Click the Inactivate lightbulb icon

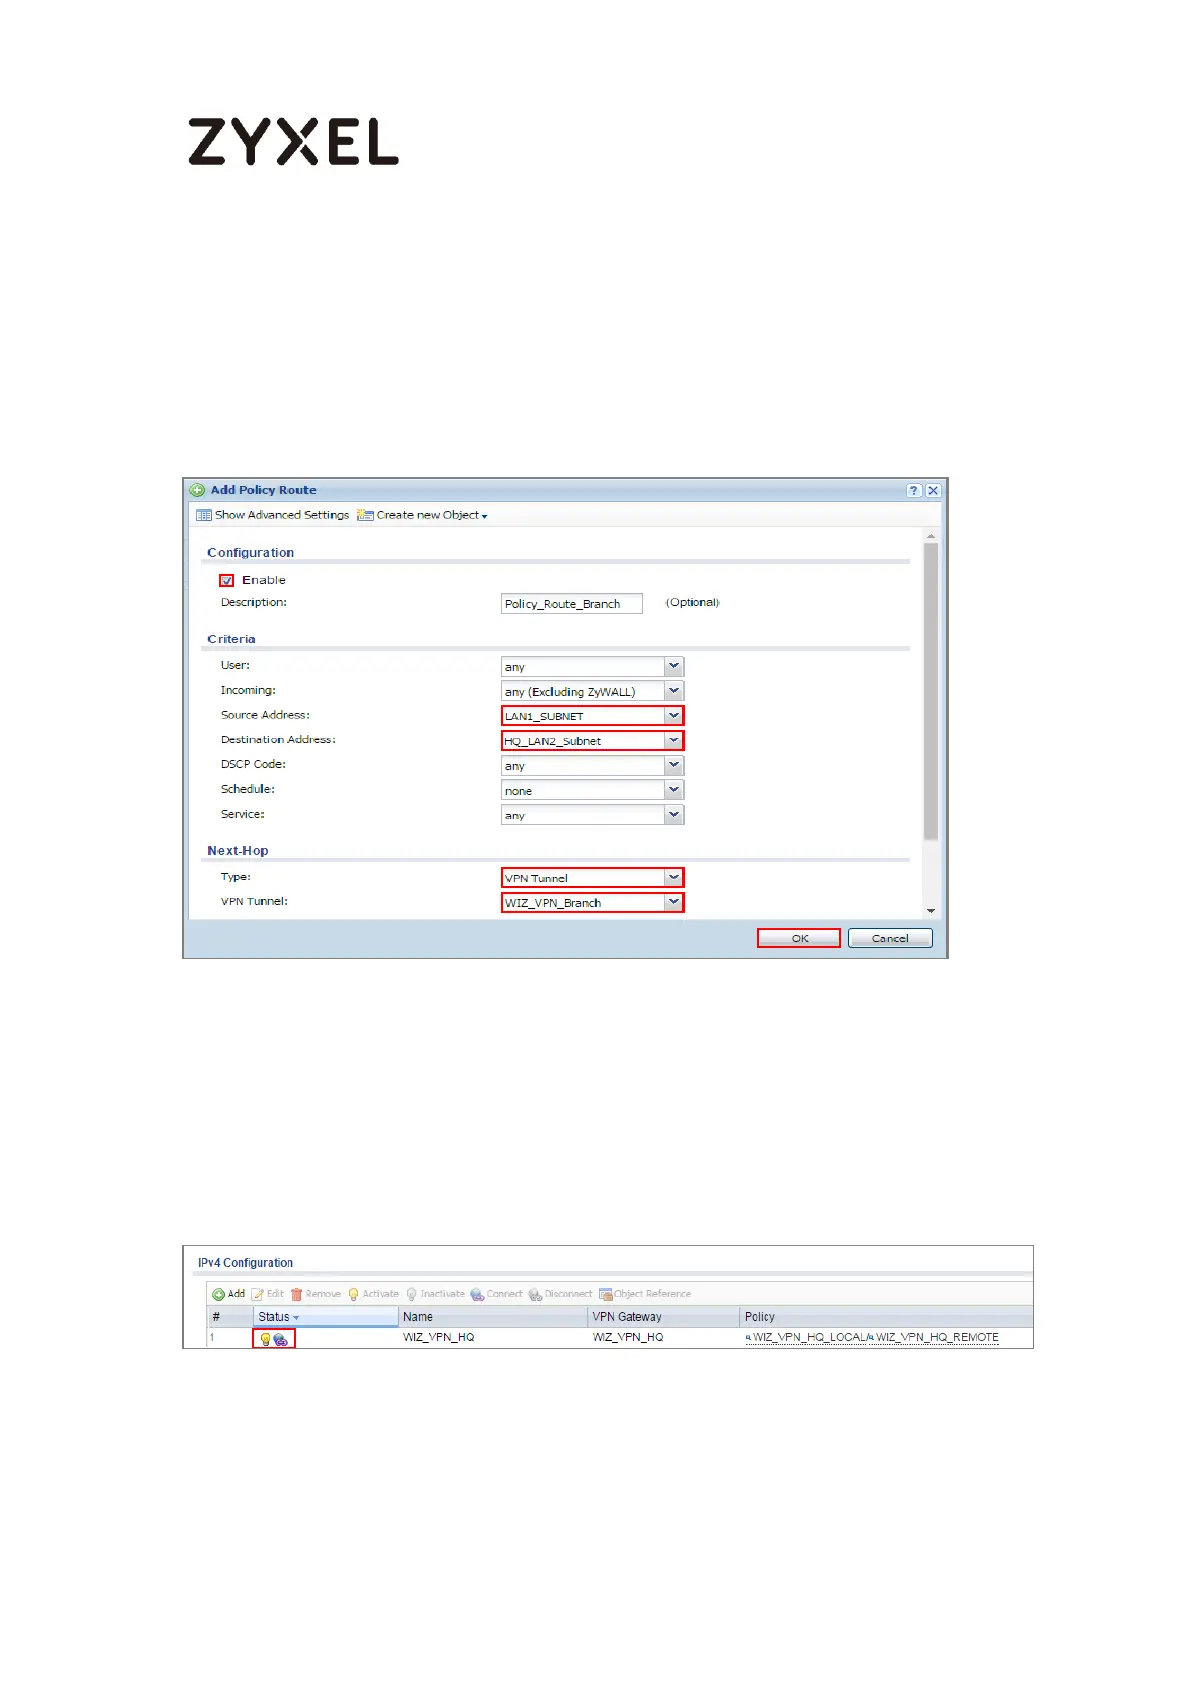(x=411, y=1294)
